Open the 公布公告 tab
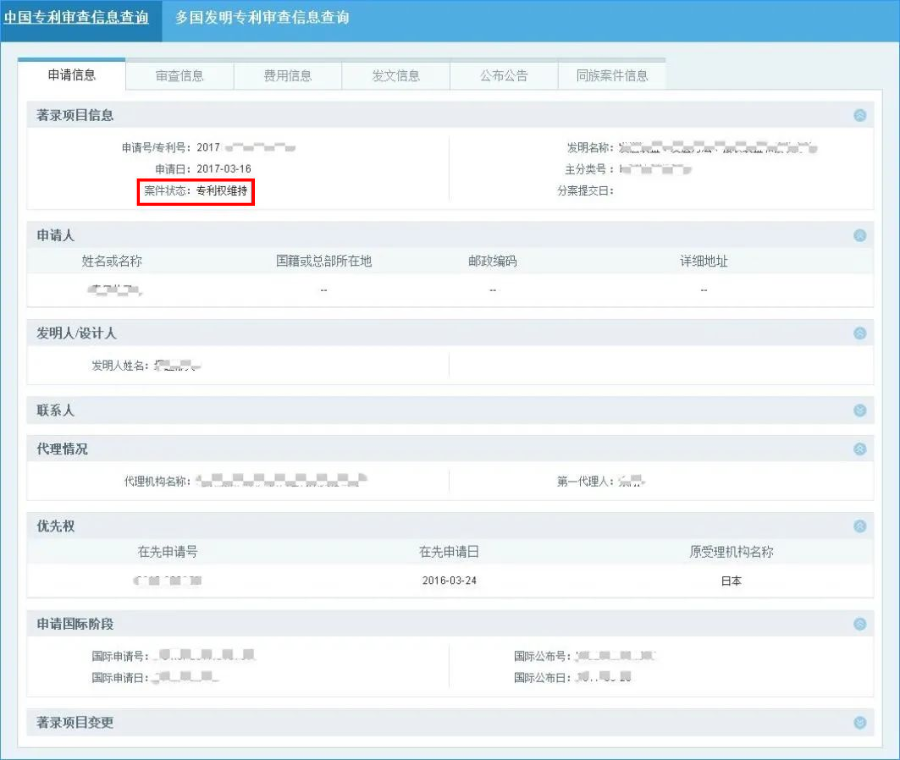This screenshot has width=900, height=760. tap(504, 74)
